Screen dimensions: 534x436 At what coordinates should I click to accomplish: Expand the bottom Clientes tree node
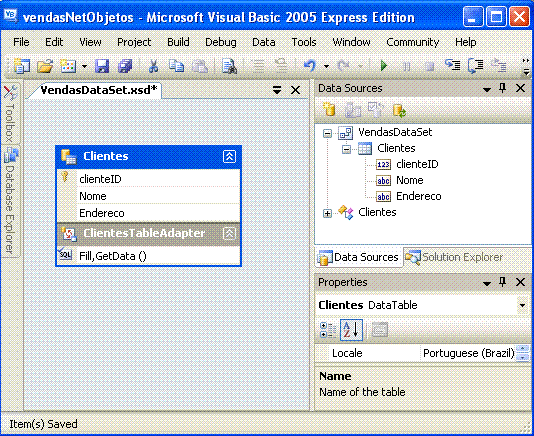[x=327, y=213]
